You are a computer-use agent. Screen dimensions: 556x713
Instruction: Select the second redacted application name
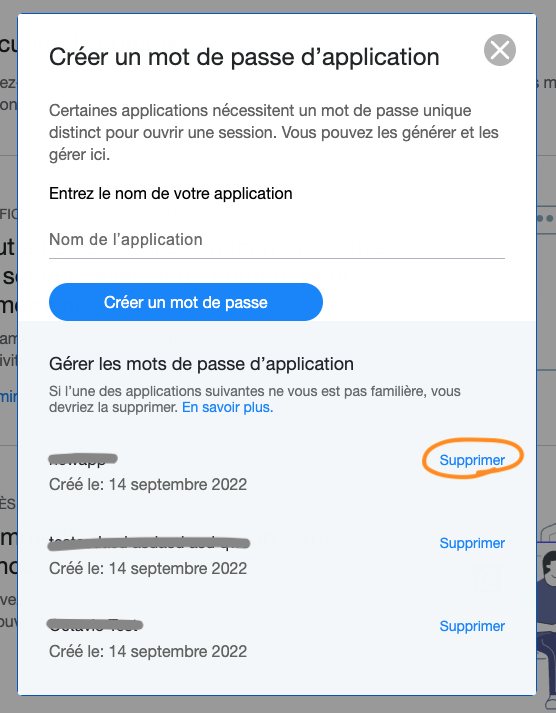149,542
